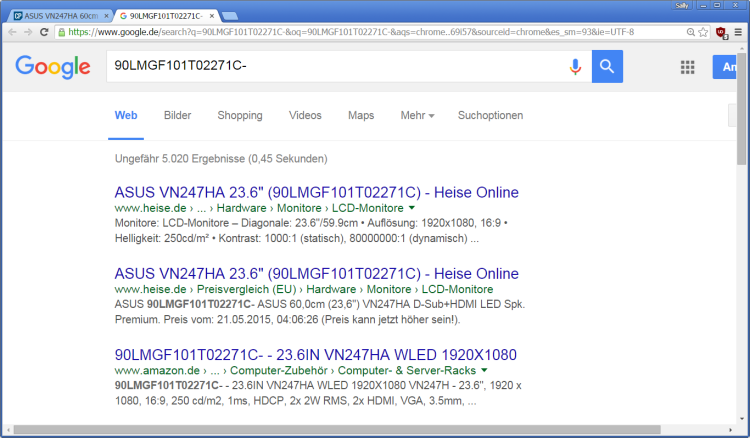Viewport: 750px width, 438px height.
Task: Select the Shopping search tab
Action: 240,115
